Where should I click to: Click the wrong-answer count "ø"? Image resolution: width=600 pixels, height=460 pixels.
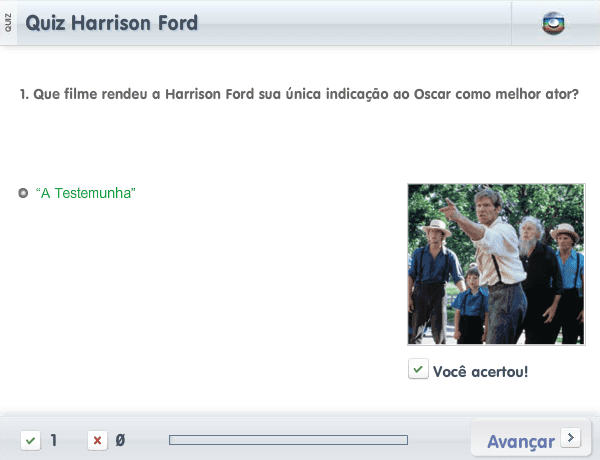(x=120, y=440)
